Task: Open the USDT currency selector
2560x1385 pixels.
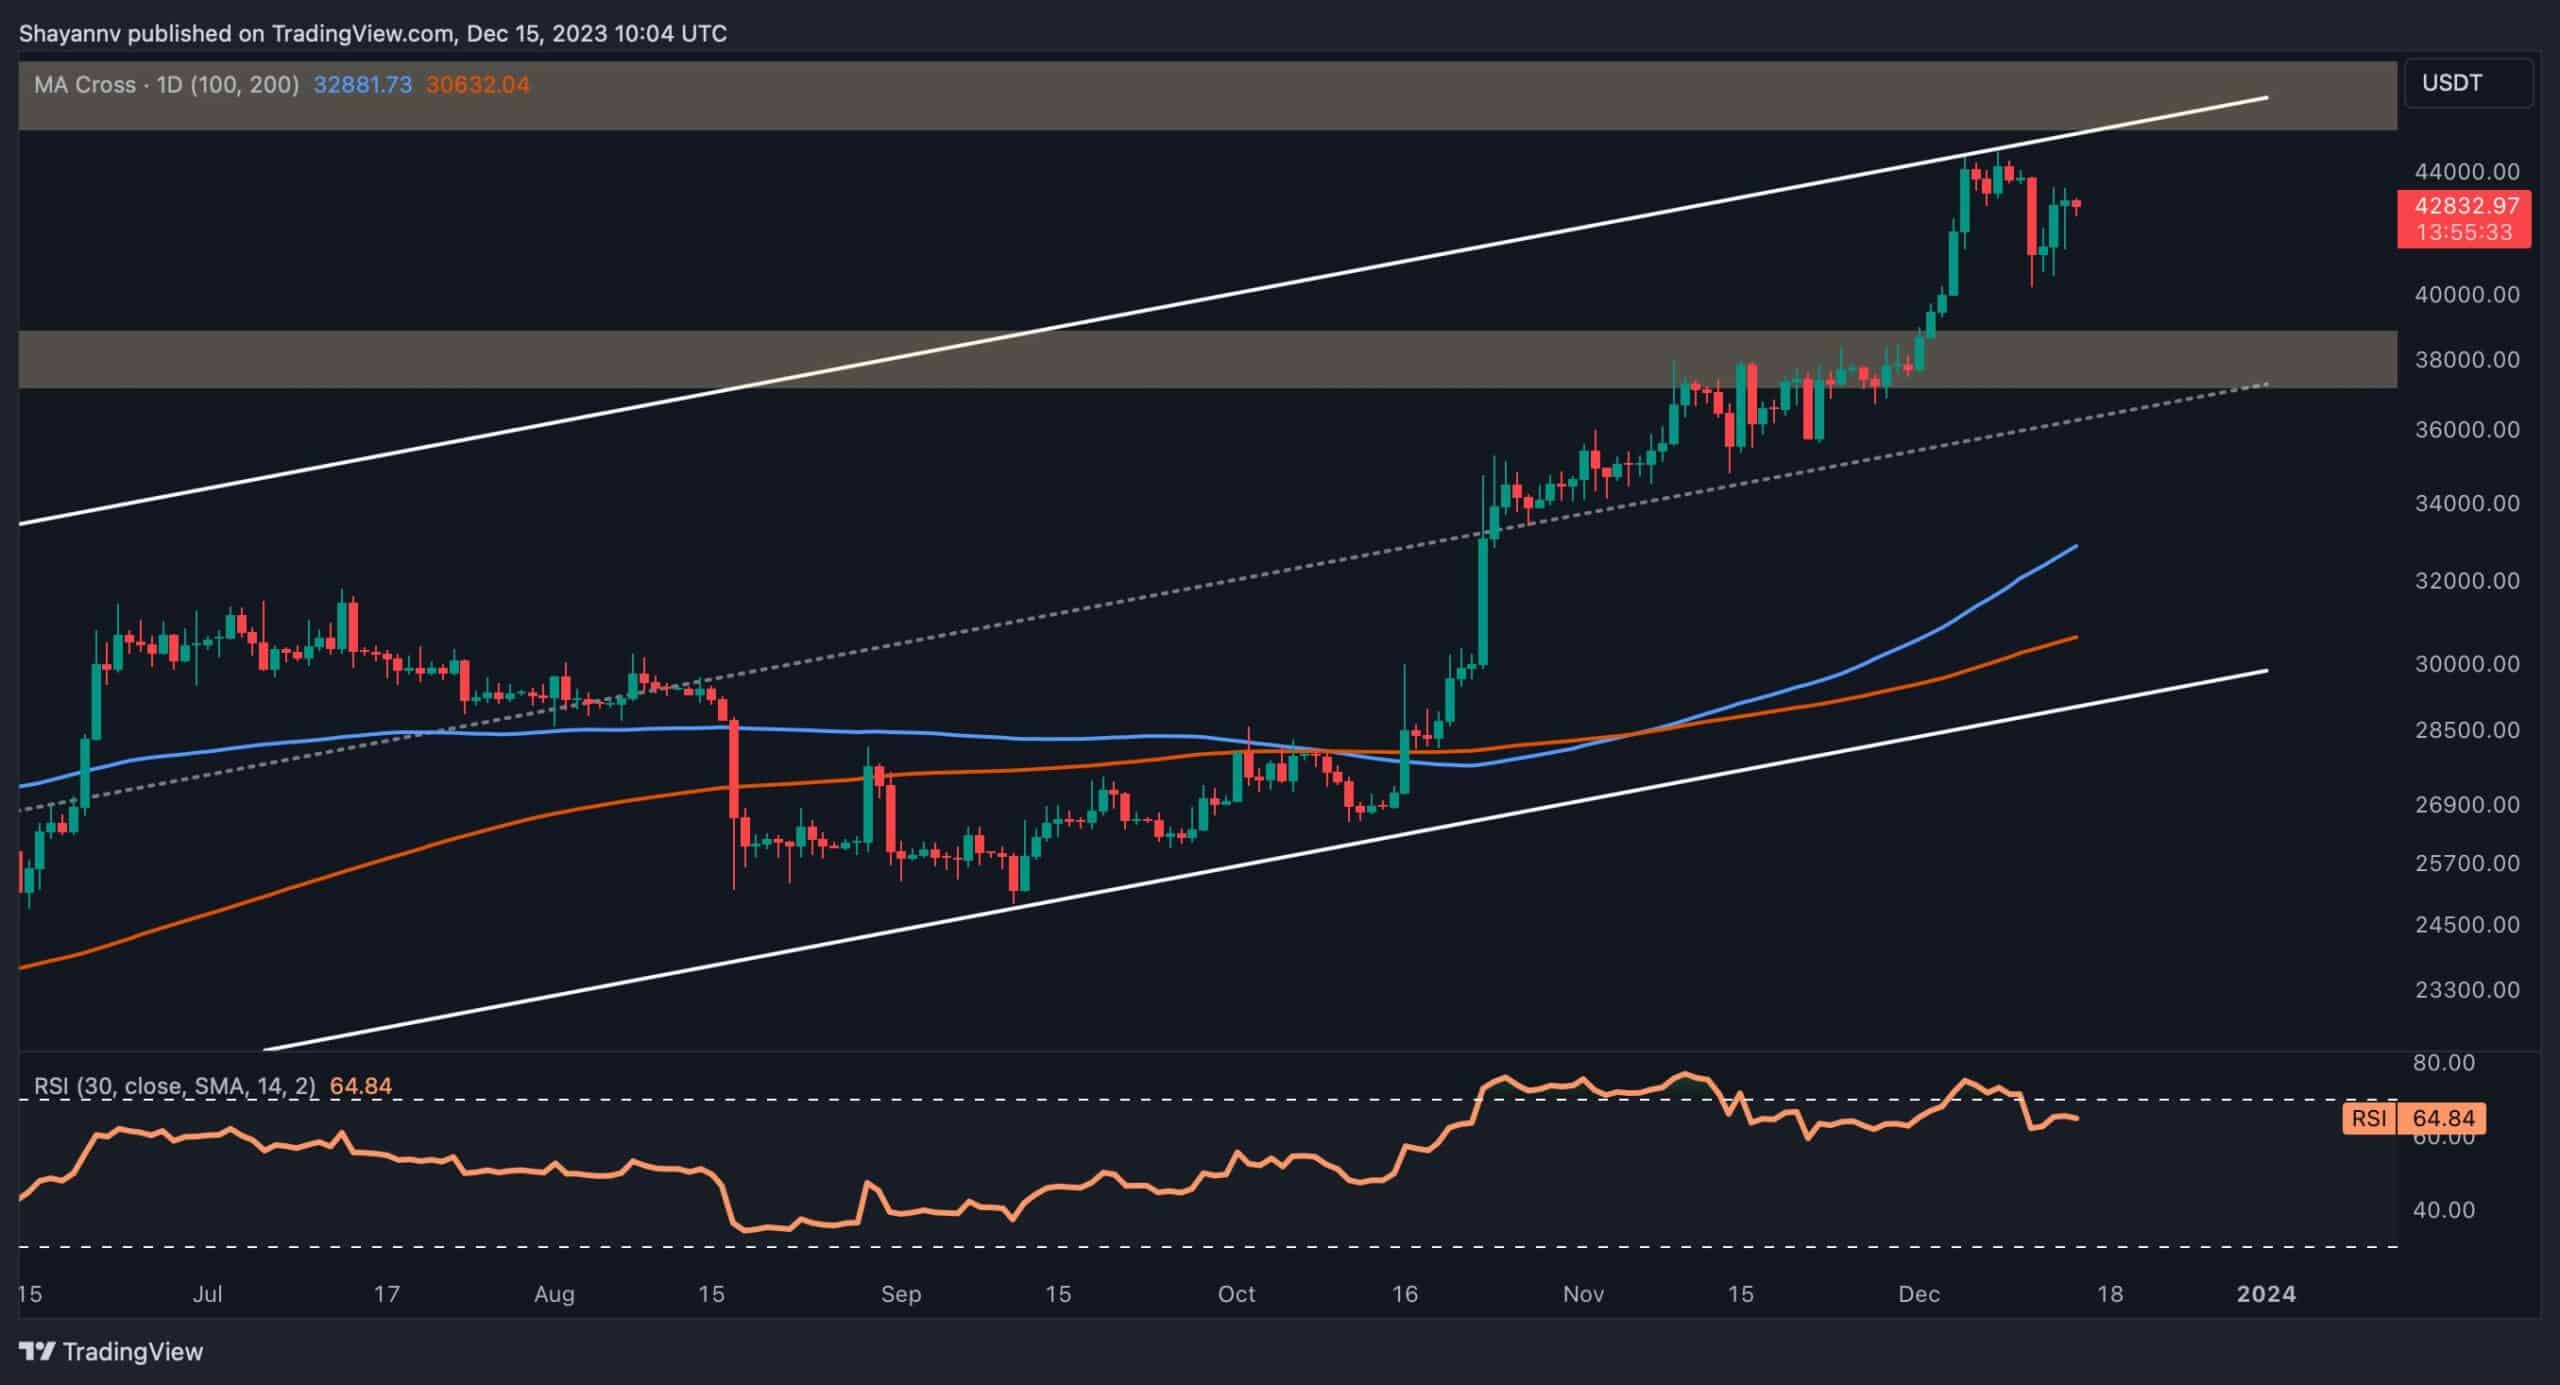Action: [x=2469, y=83]
